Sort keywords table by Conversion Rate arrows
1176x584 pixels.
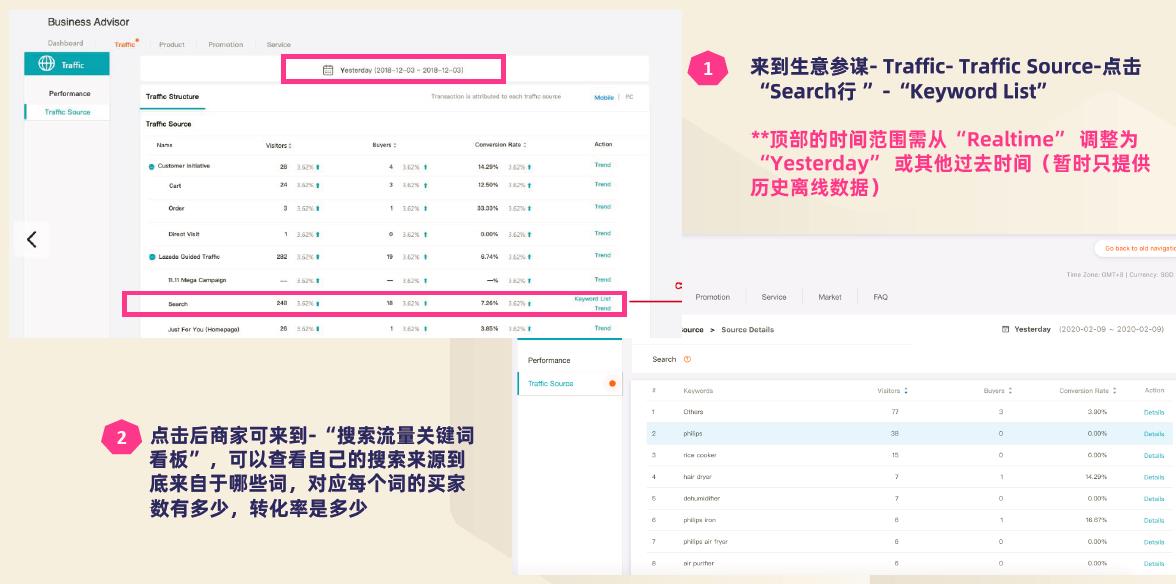pos(1114,391)
